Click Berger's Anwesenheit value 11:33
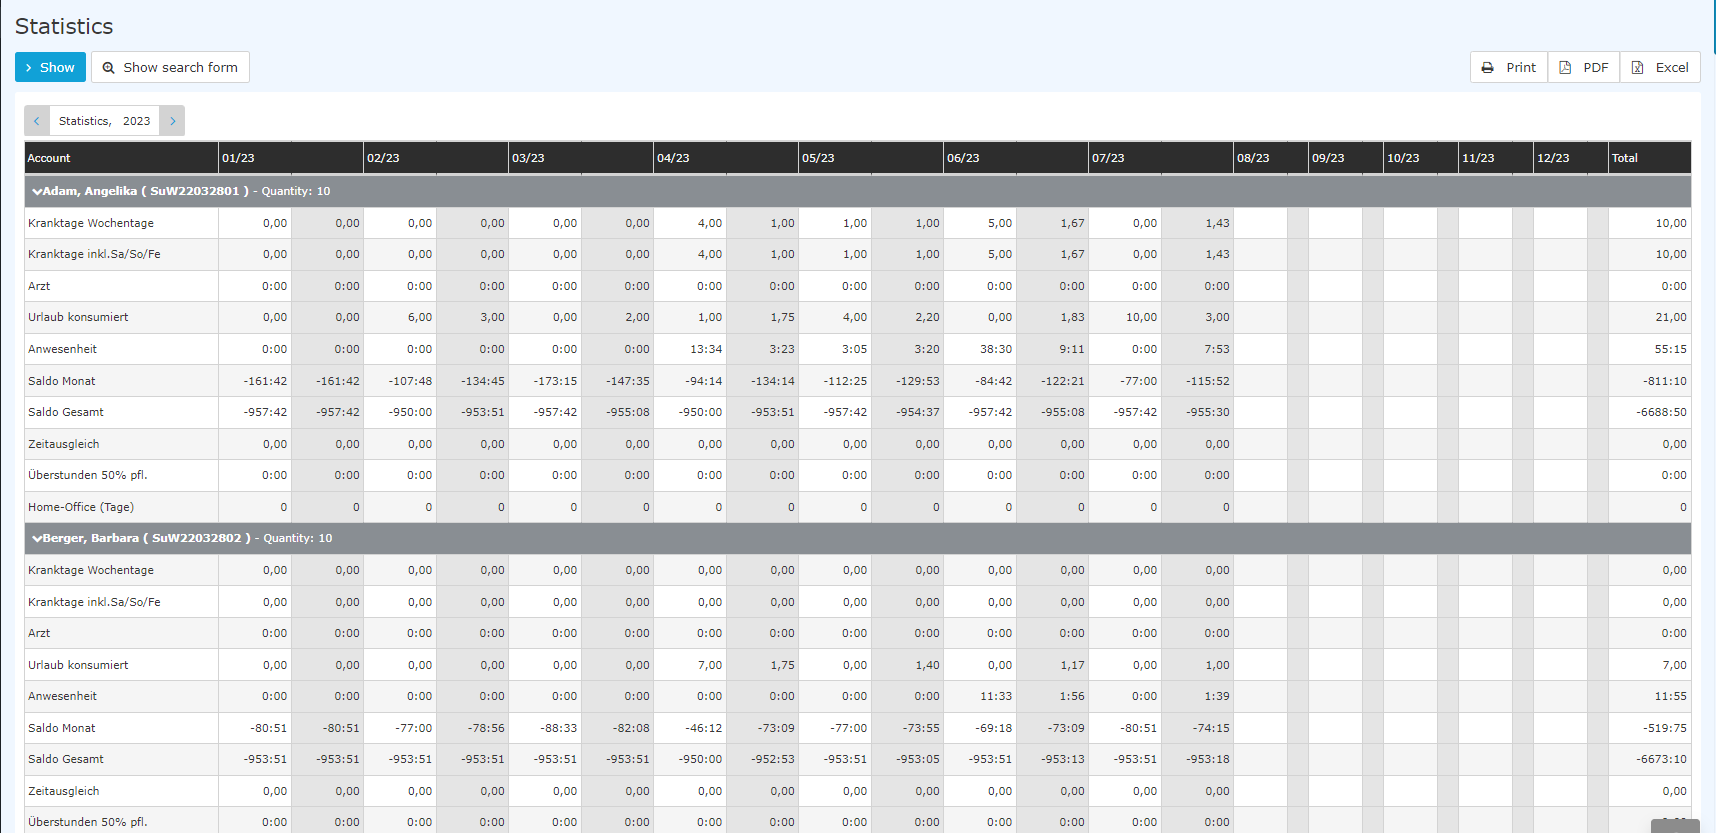1716x833 pixels. pyautogui.click(x=996, y=696)
